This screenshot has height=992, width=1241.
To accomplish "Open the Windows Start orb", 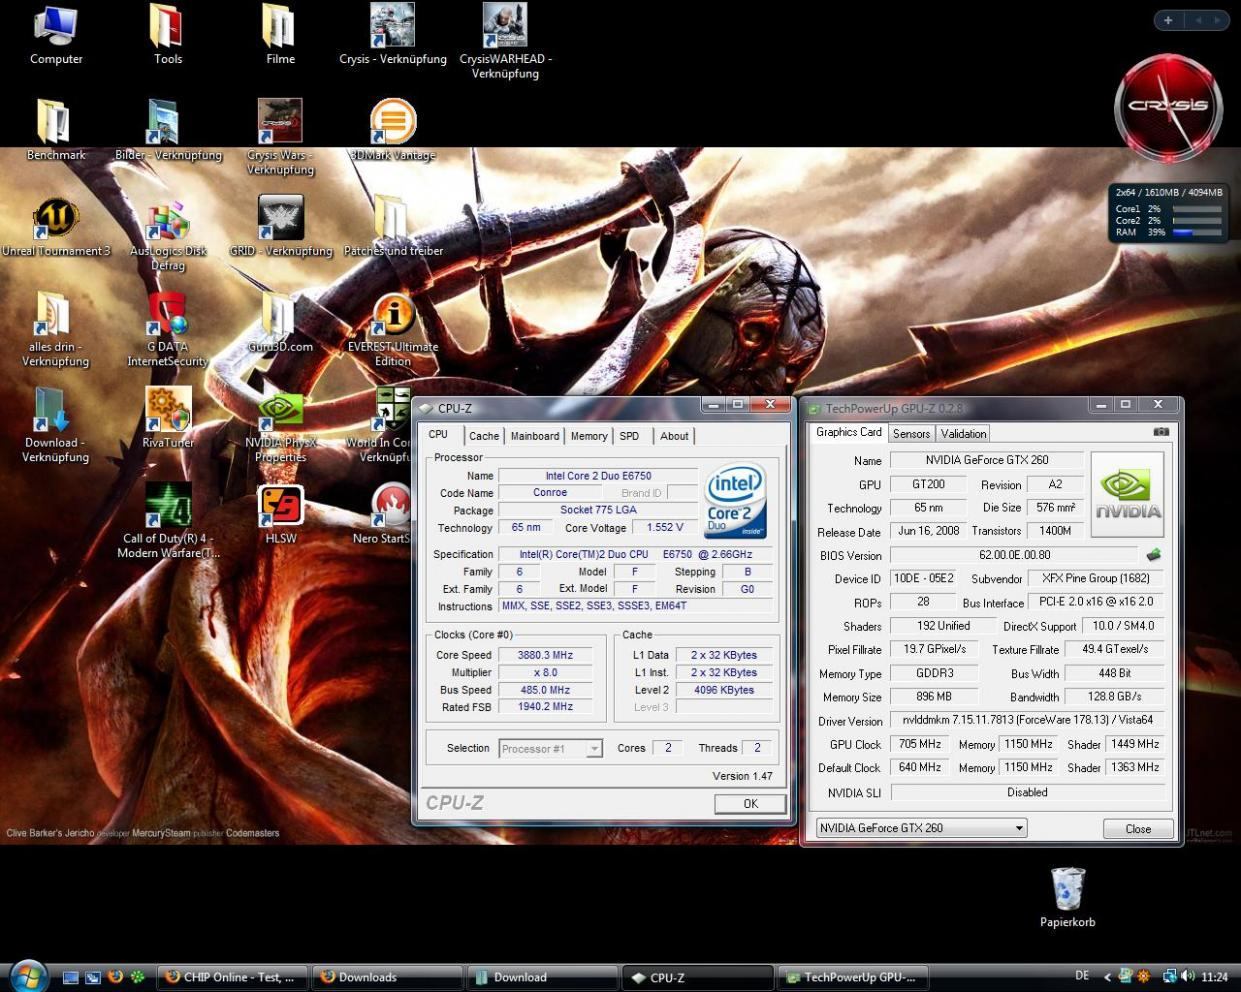I will (x=28, y=975).
